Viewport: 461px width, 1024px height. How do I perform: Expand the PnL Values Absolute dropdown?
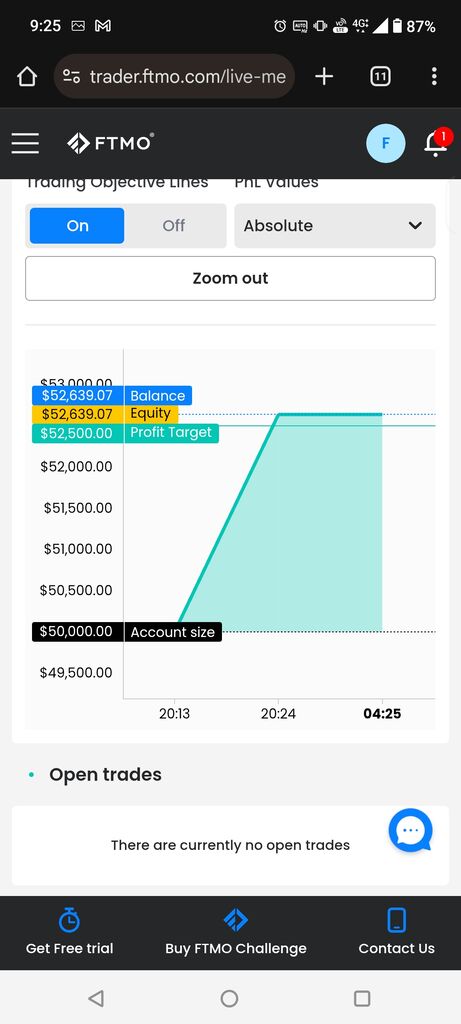coord(335,226)
